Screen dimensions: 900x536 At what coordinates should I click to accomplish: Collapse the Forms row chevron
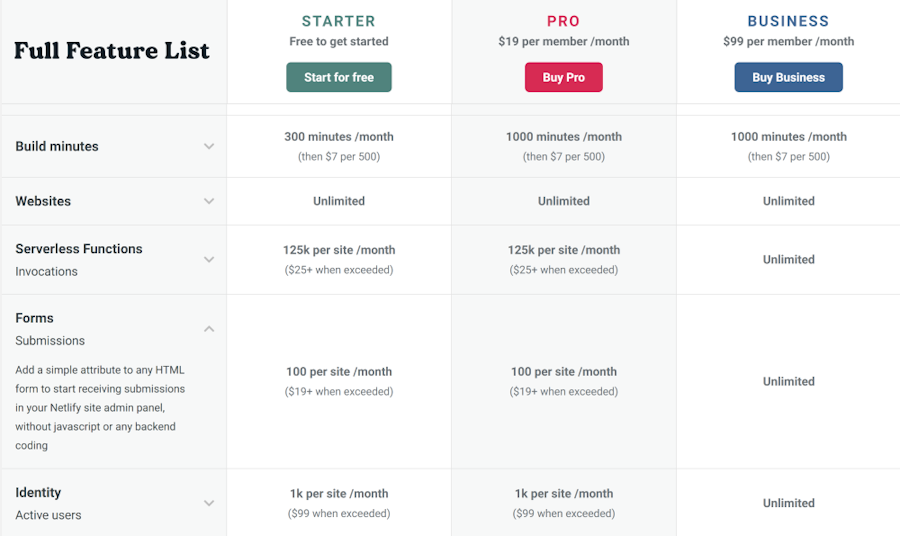pos(209,329)
